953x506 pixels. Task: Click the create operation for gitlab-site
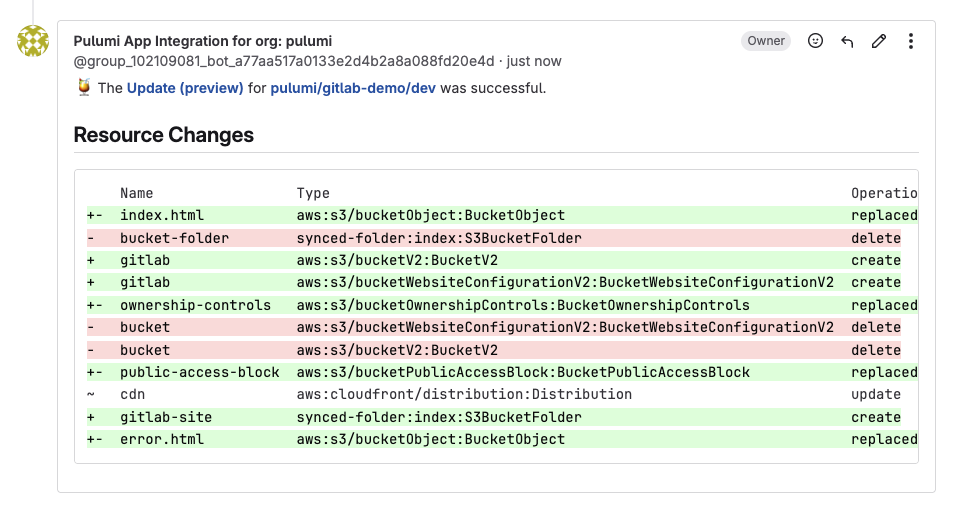click(x=876, y=417)
